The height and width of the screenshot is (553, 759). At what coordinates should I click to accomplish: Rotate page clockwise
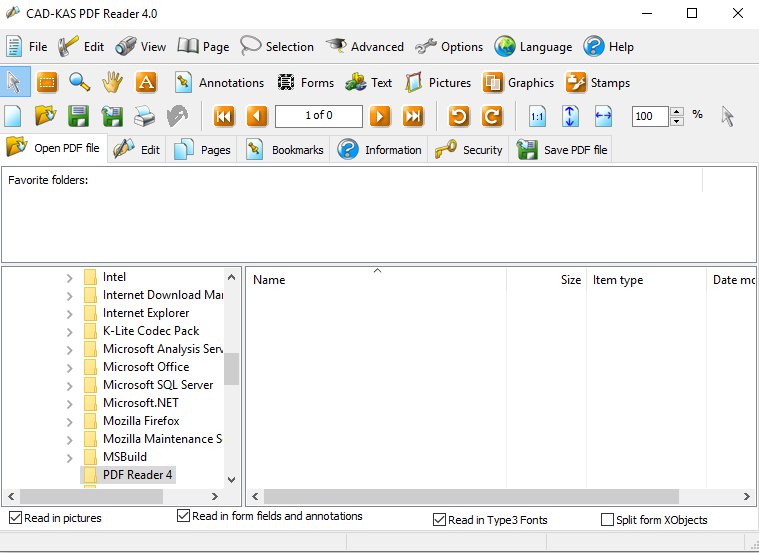pyautogui.click(x=492, y=116)
